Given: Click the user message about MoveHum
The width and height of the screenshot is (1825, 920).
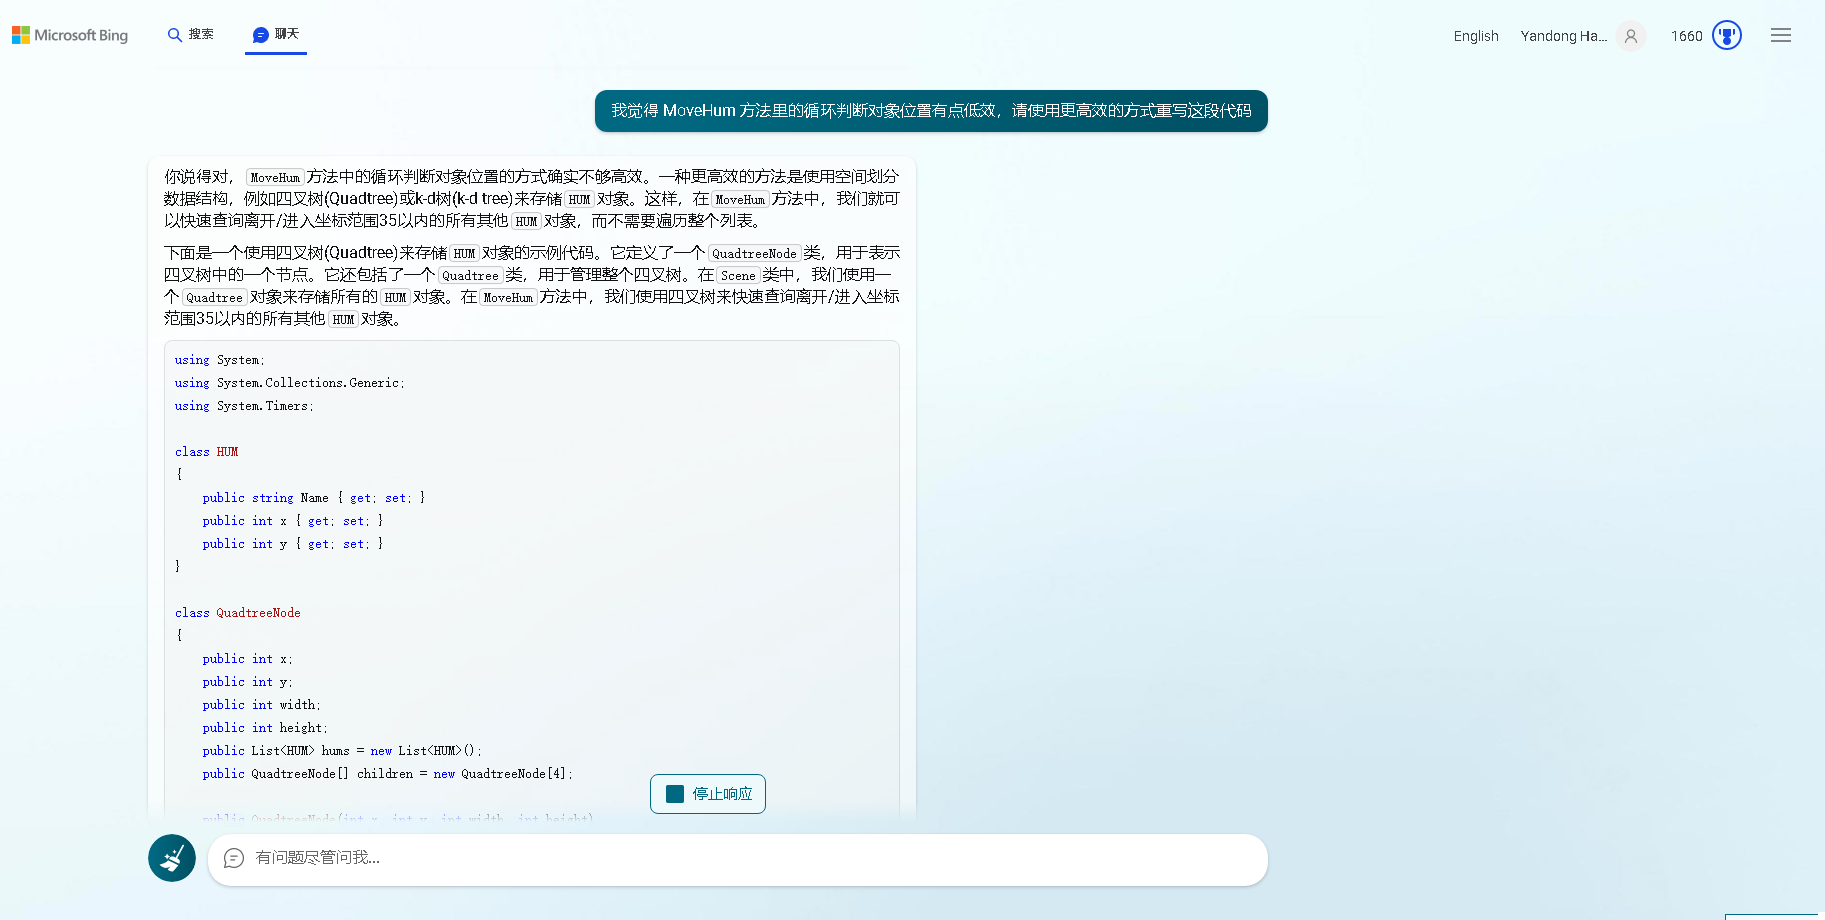Looking at the screenshot, I should click(931, 111).
